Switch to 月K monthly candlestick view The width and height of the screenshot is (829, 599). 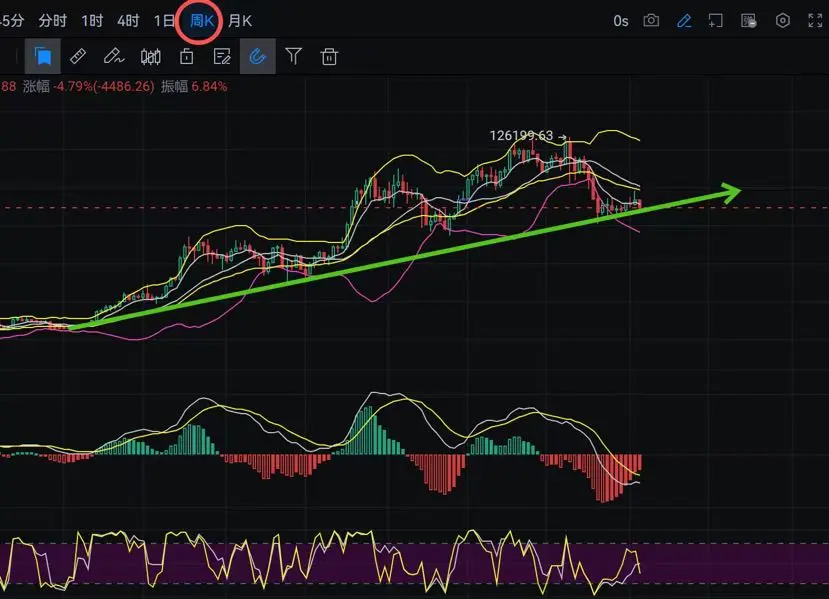click(x=240, y=21)
